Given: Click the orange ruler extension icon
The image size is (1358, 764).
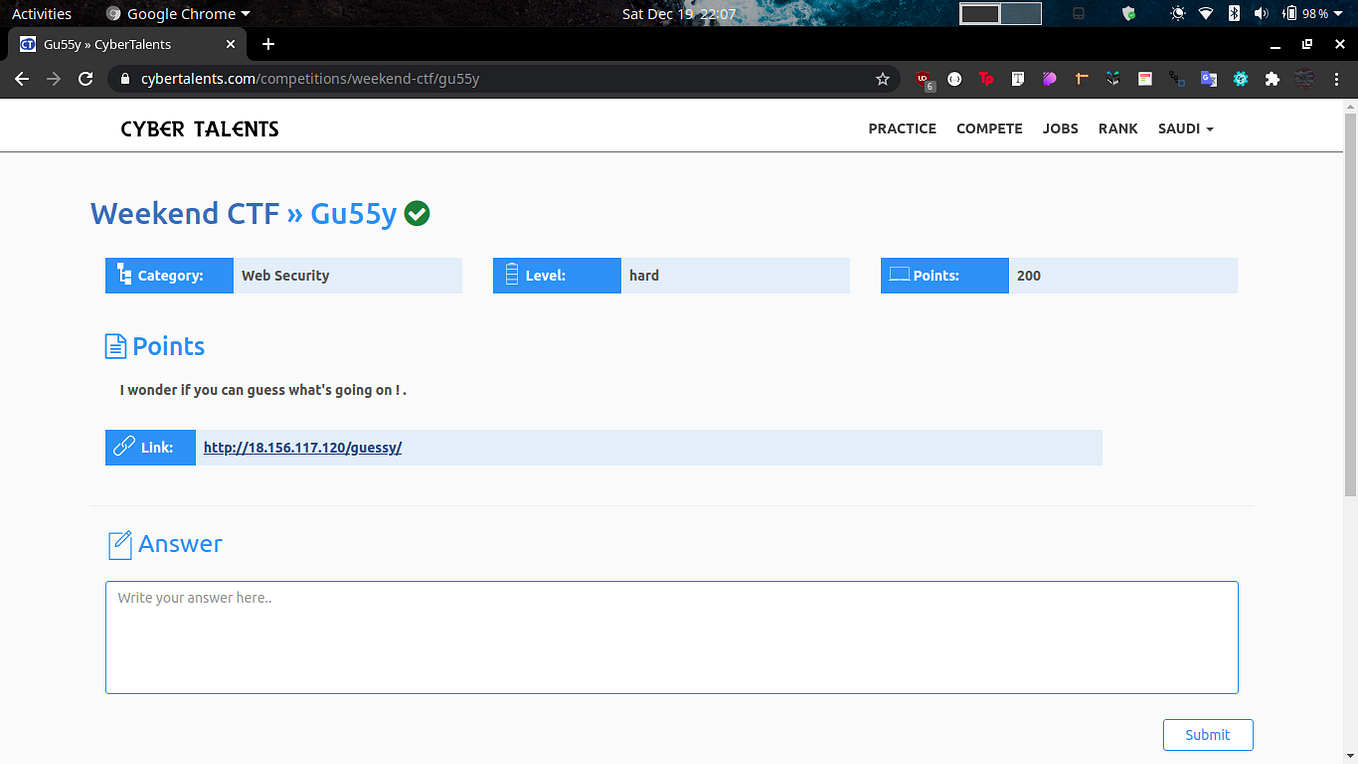Looking at the screenshot, I should pyautogui.click(x=1081, y=79).
